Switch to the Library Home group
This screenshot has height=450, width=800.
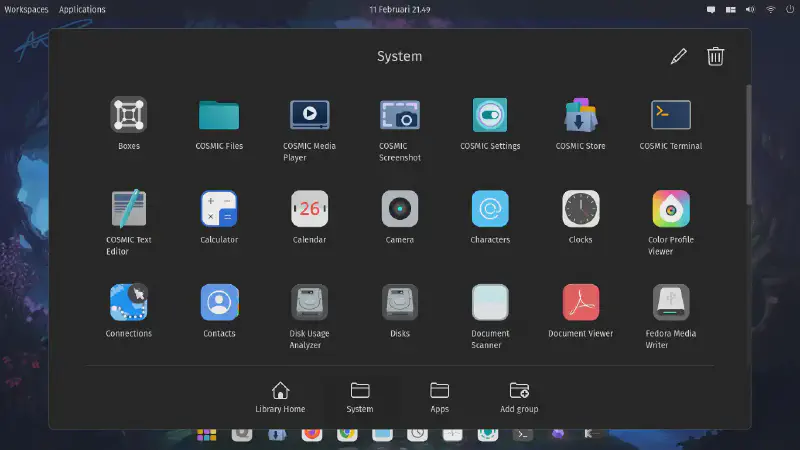click(x=280, y=397)
